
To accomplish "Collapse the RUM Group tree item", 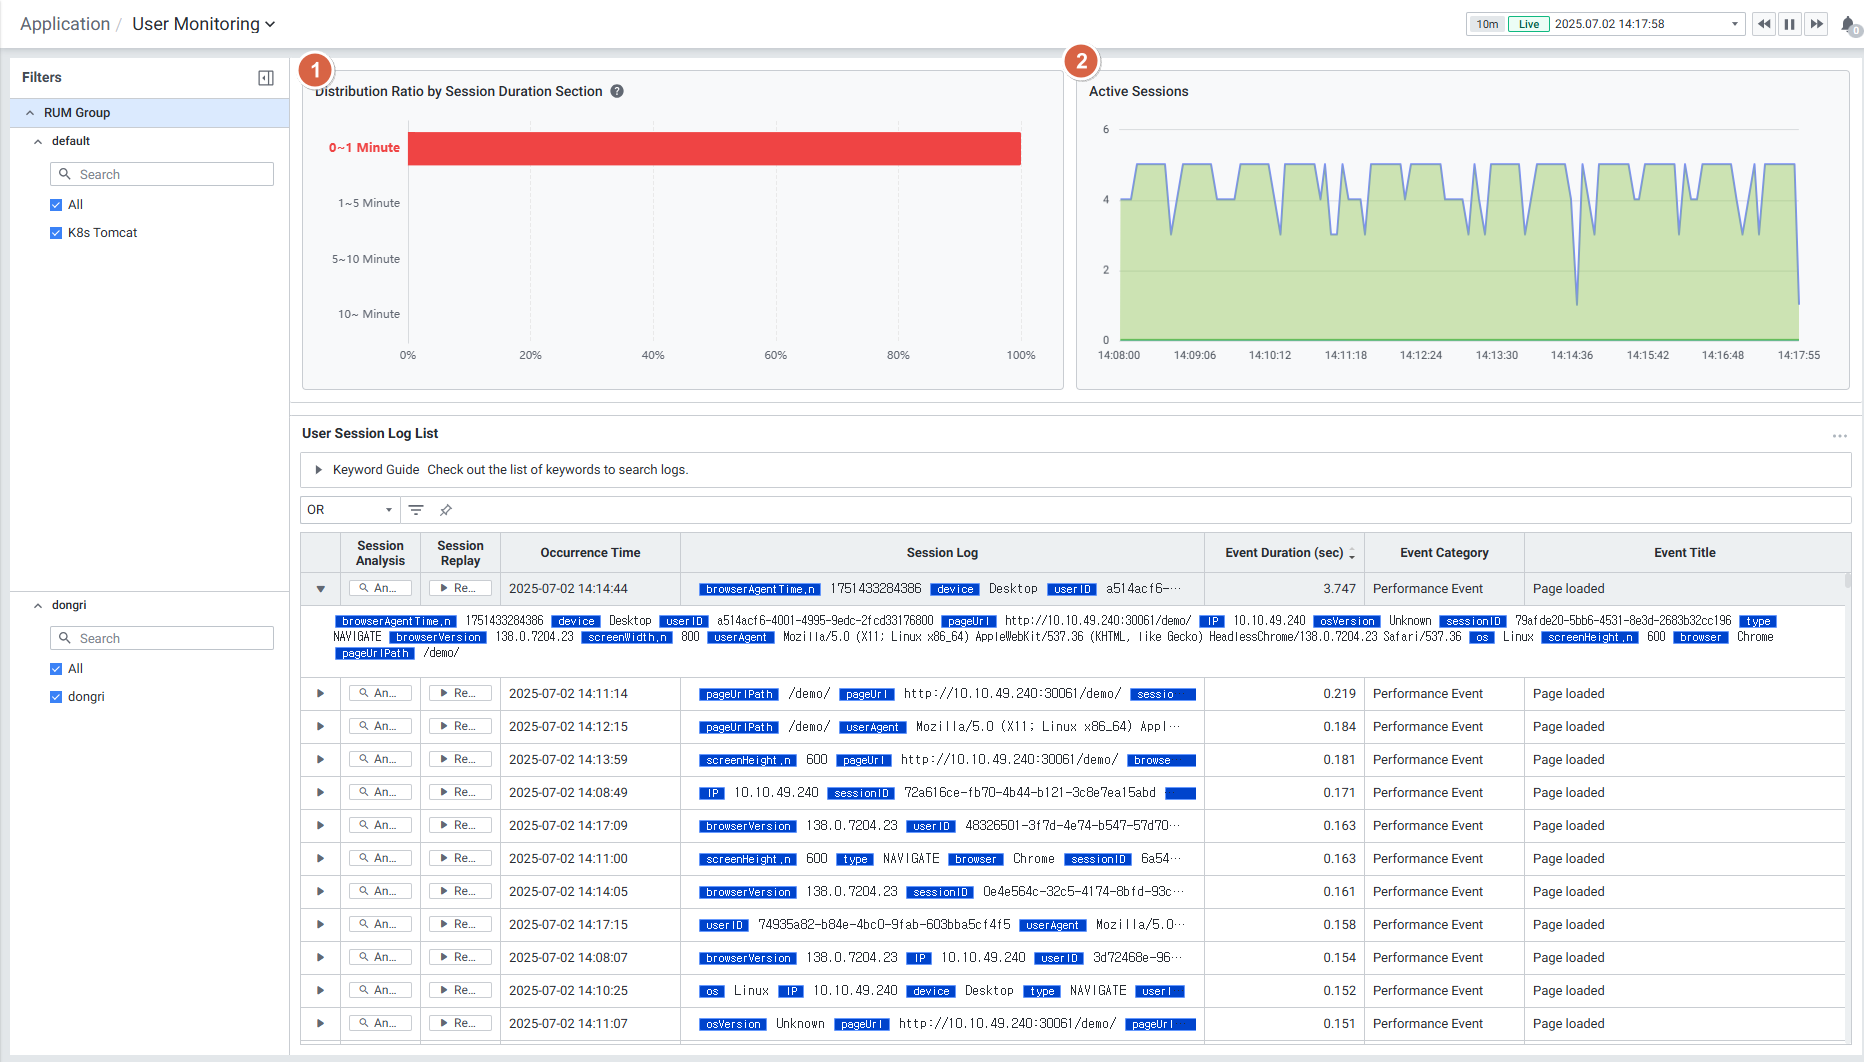I will click(x=30, y=113).
